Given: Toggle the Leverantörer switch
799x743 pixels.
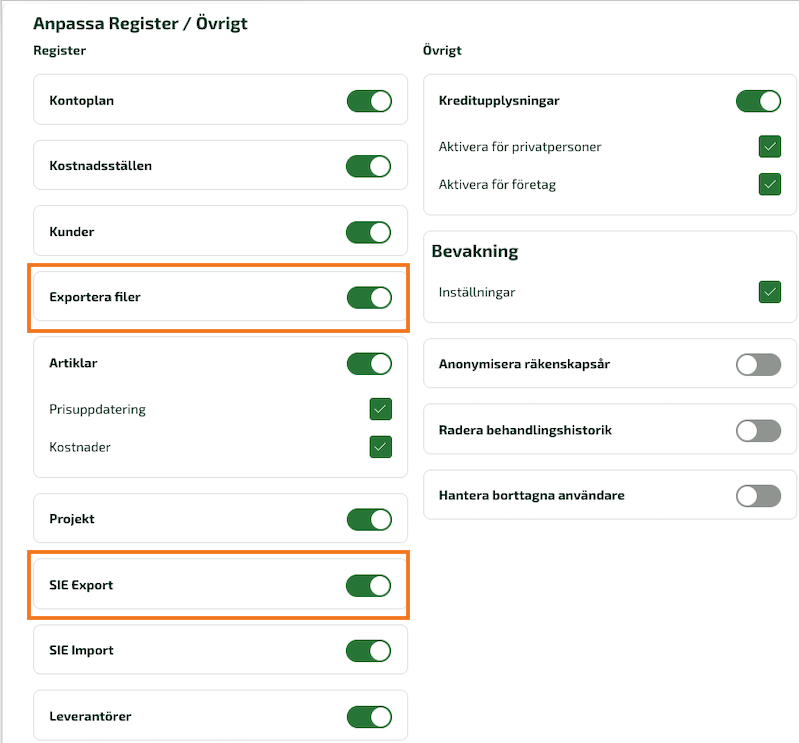Looking at the screenshot, I should [x=369, y=717].
